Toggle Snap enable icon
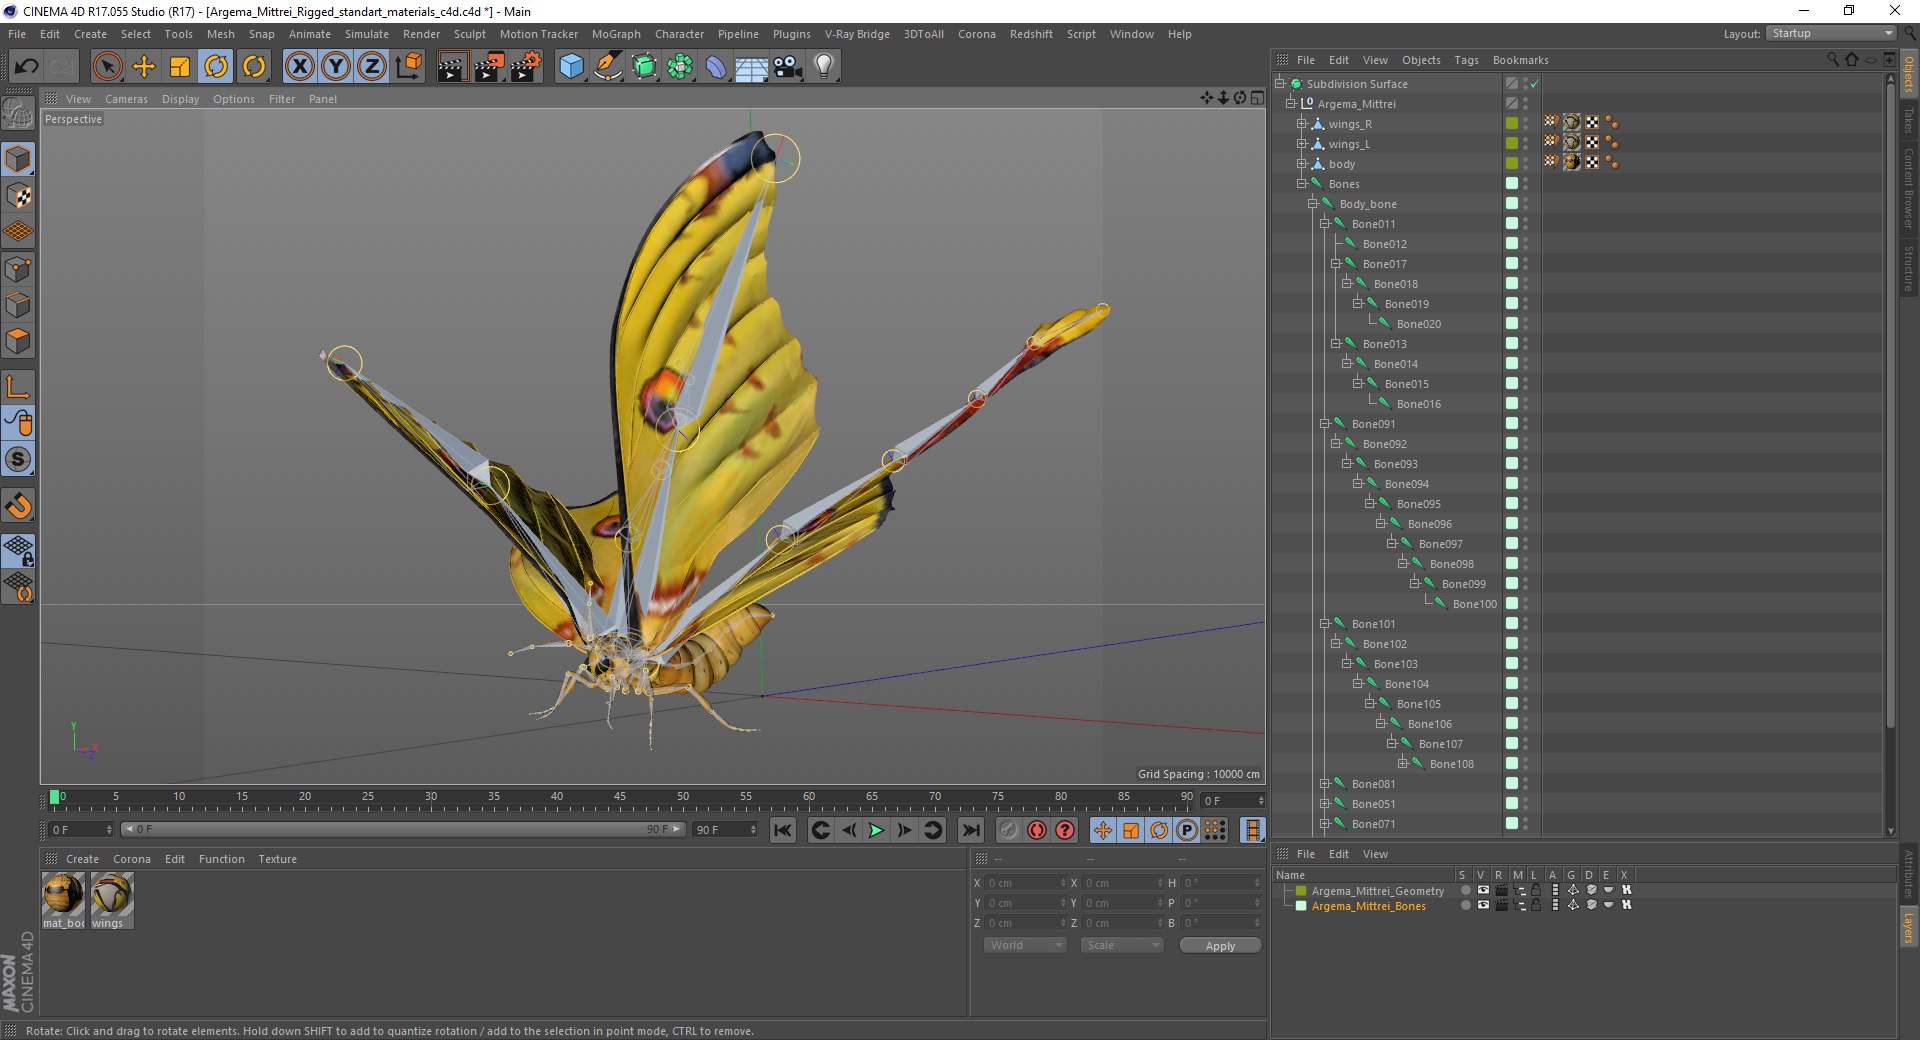The width and height of the screenshot is (1920, 1040). pos(18,506)
